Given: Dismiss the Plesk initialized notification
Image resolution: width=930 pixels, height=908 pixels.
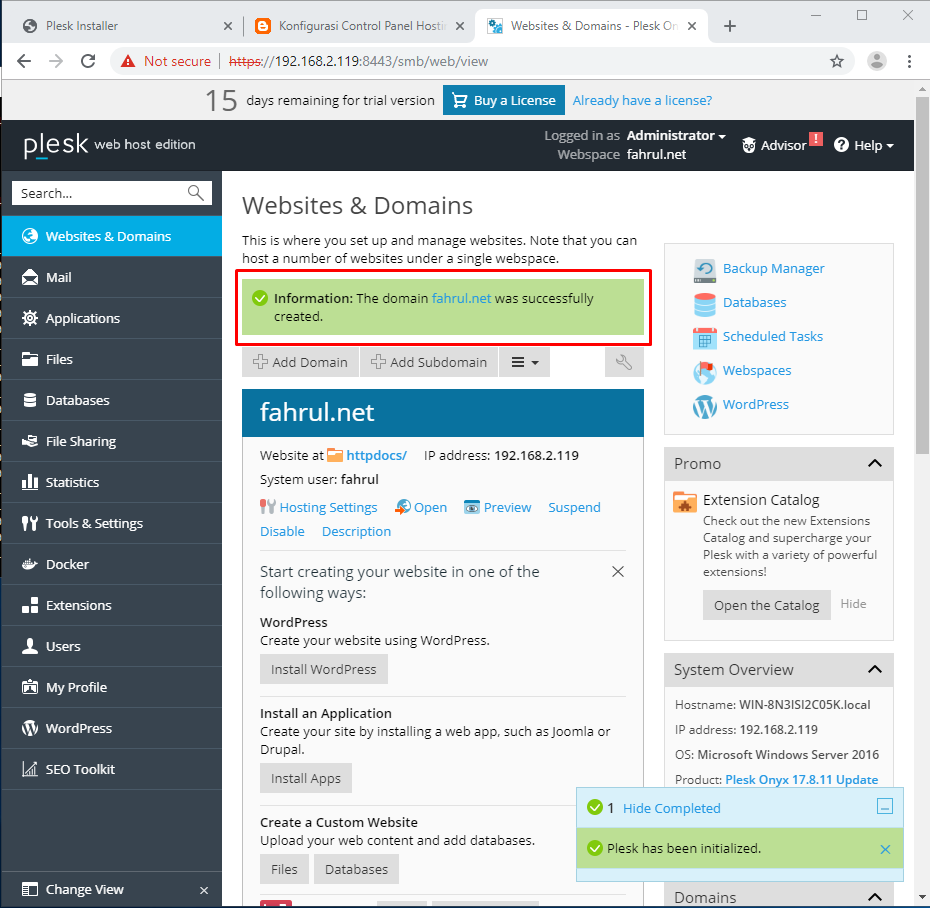Looking at the screenshot, I should pyautogui.click(x=884, y=849).
